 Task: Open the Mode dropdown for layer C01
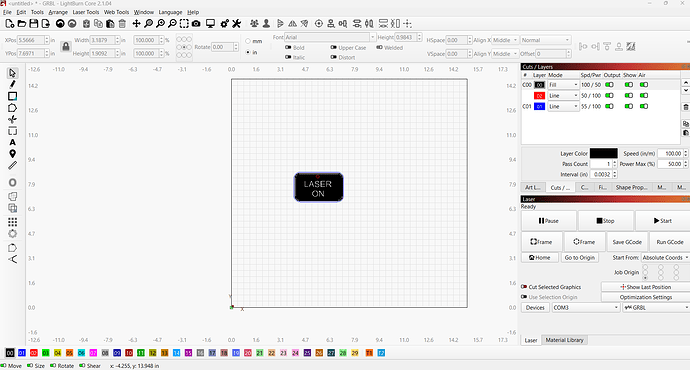pos(563,106)
